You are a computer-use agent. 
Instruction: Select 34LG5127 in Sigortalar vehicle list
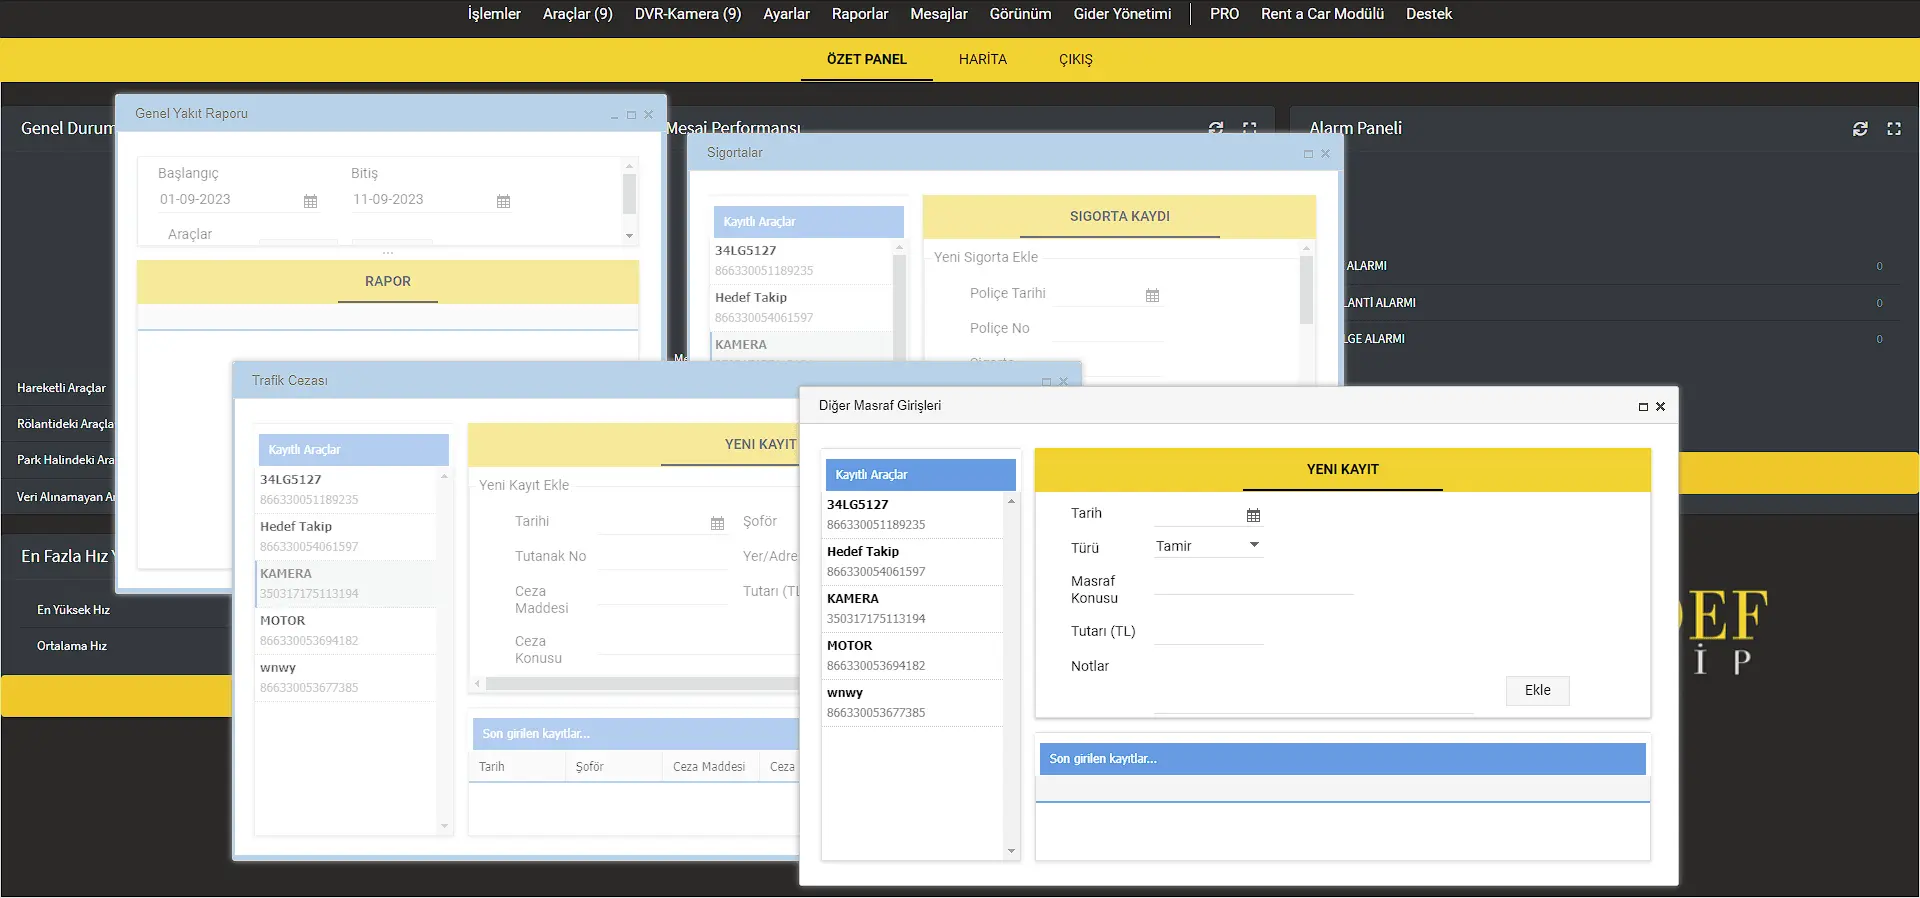(801, 260)
